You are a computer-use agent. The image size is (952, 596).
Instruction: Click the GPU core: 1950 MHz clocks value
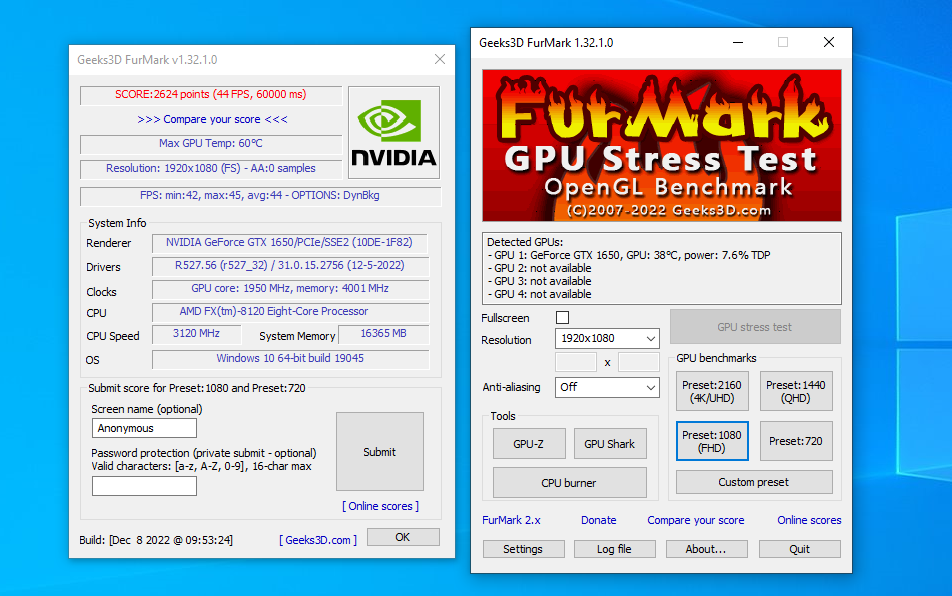(290, 288)
